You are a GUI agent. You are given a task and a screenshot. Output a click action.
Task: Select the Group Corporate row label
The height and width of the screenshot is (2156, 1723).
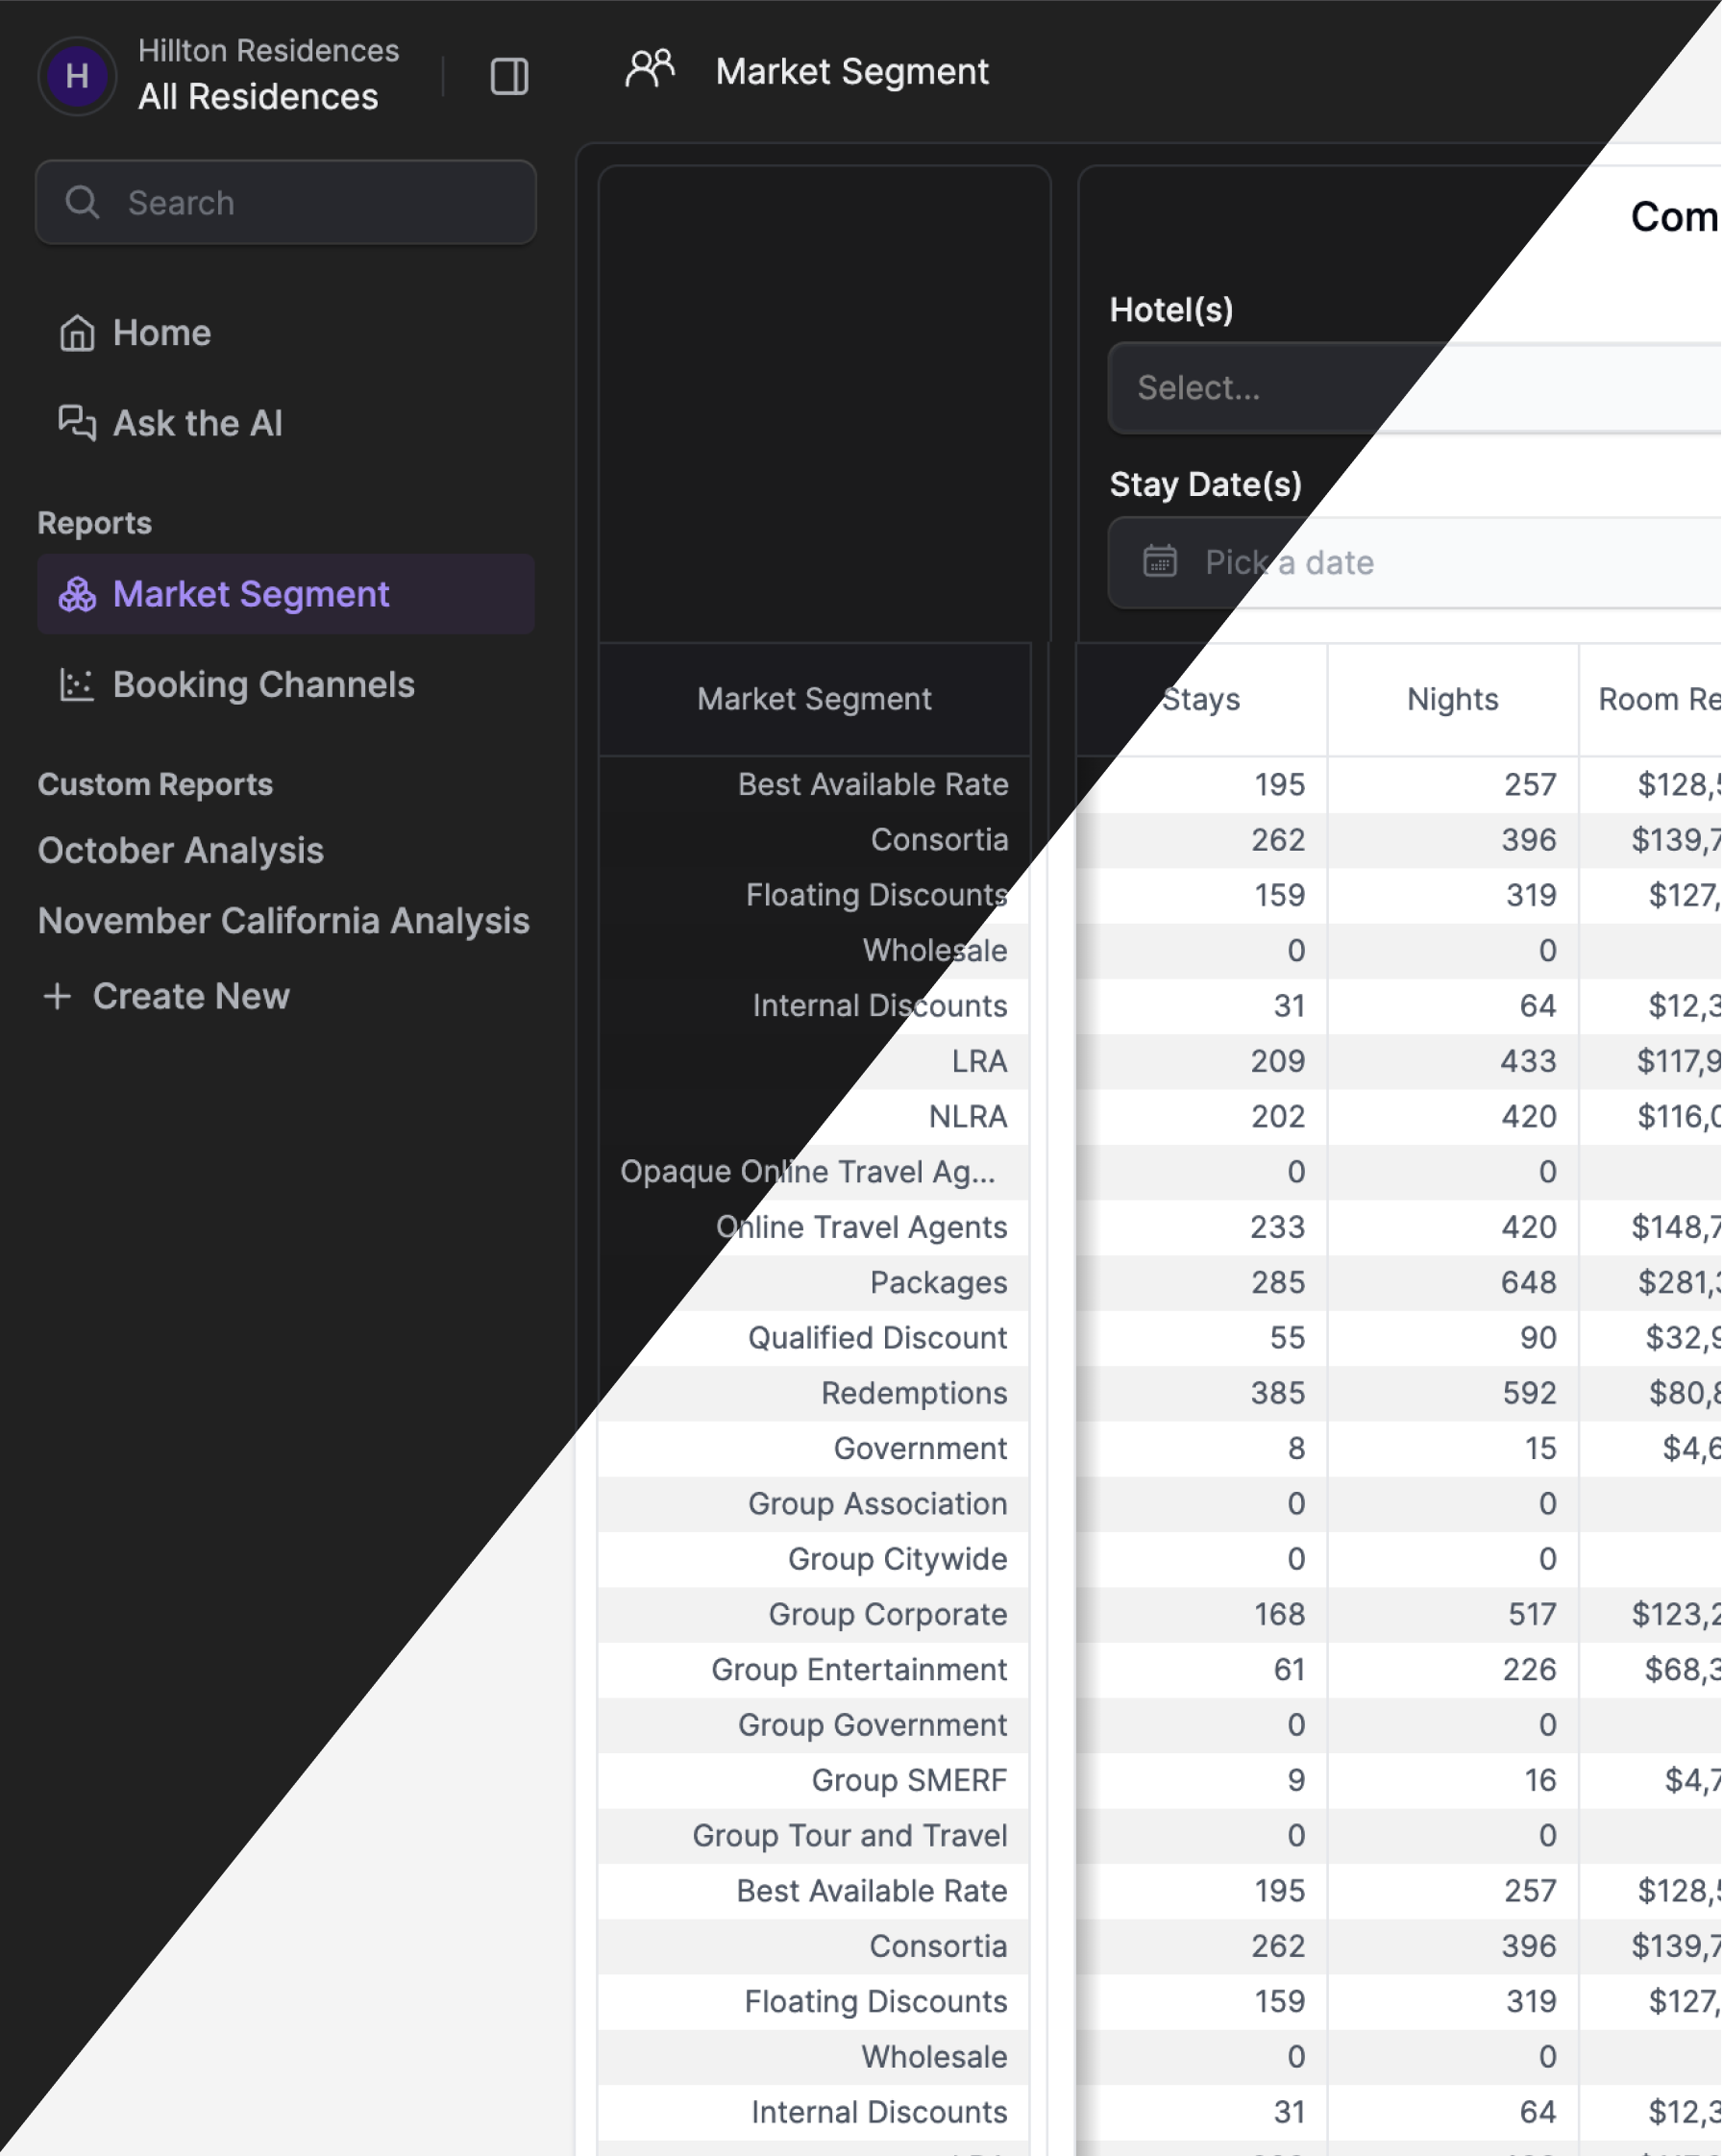(x=887, y=1614)
